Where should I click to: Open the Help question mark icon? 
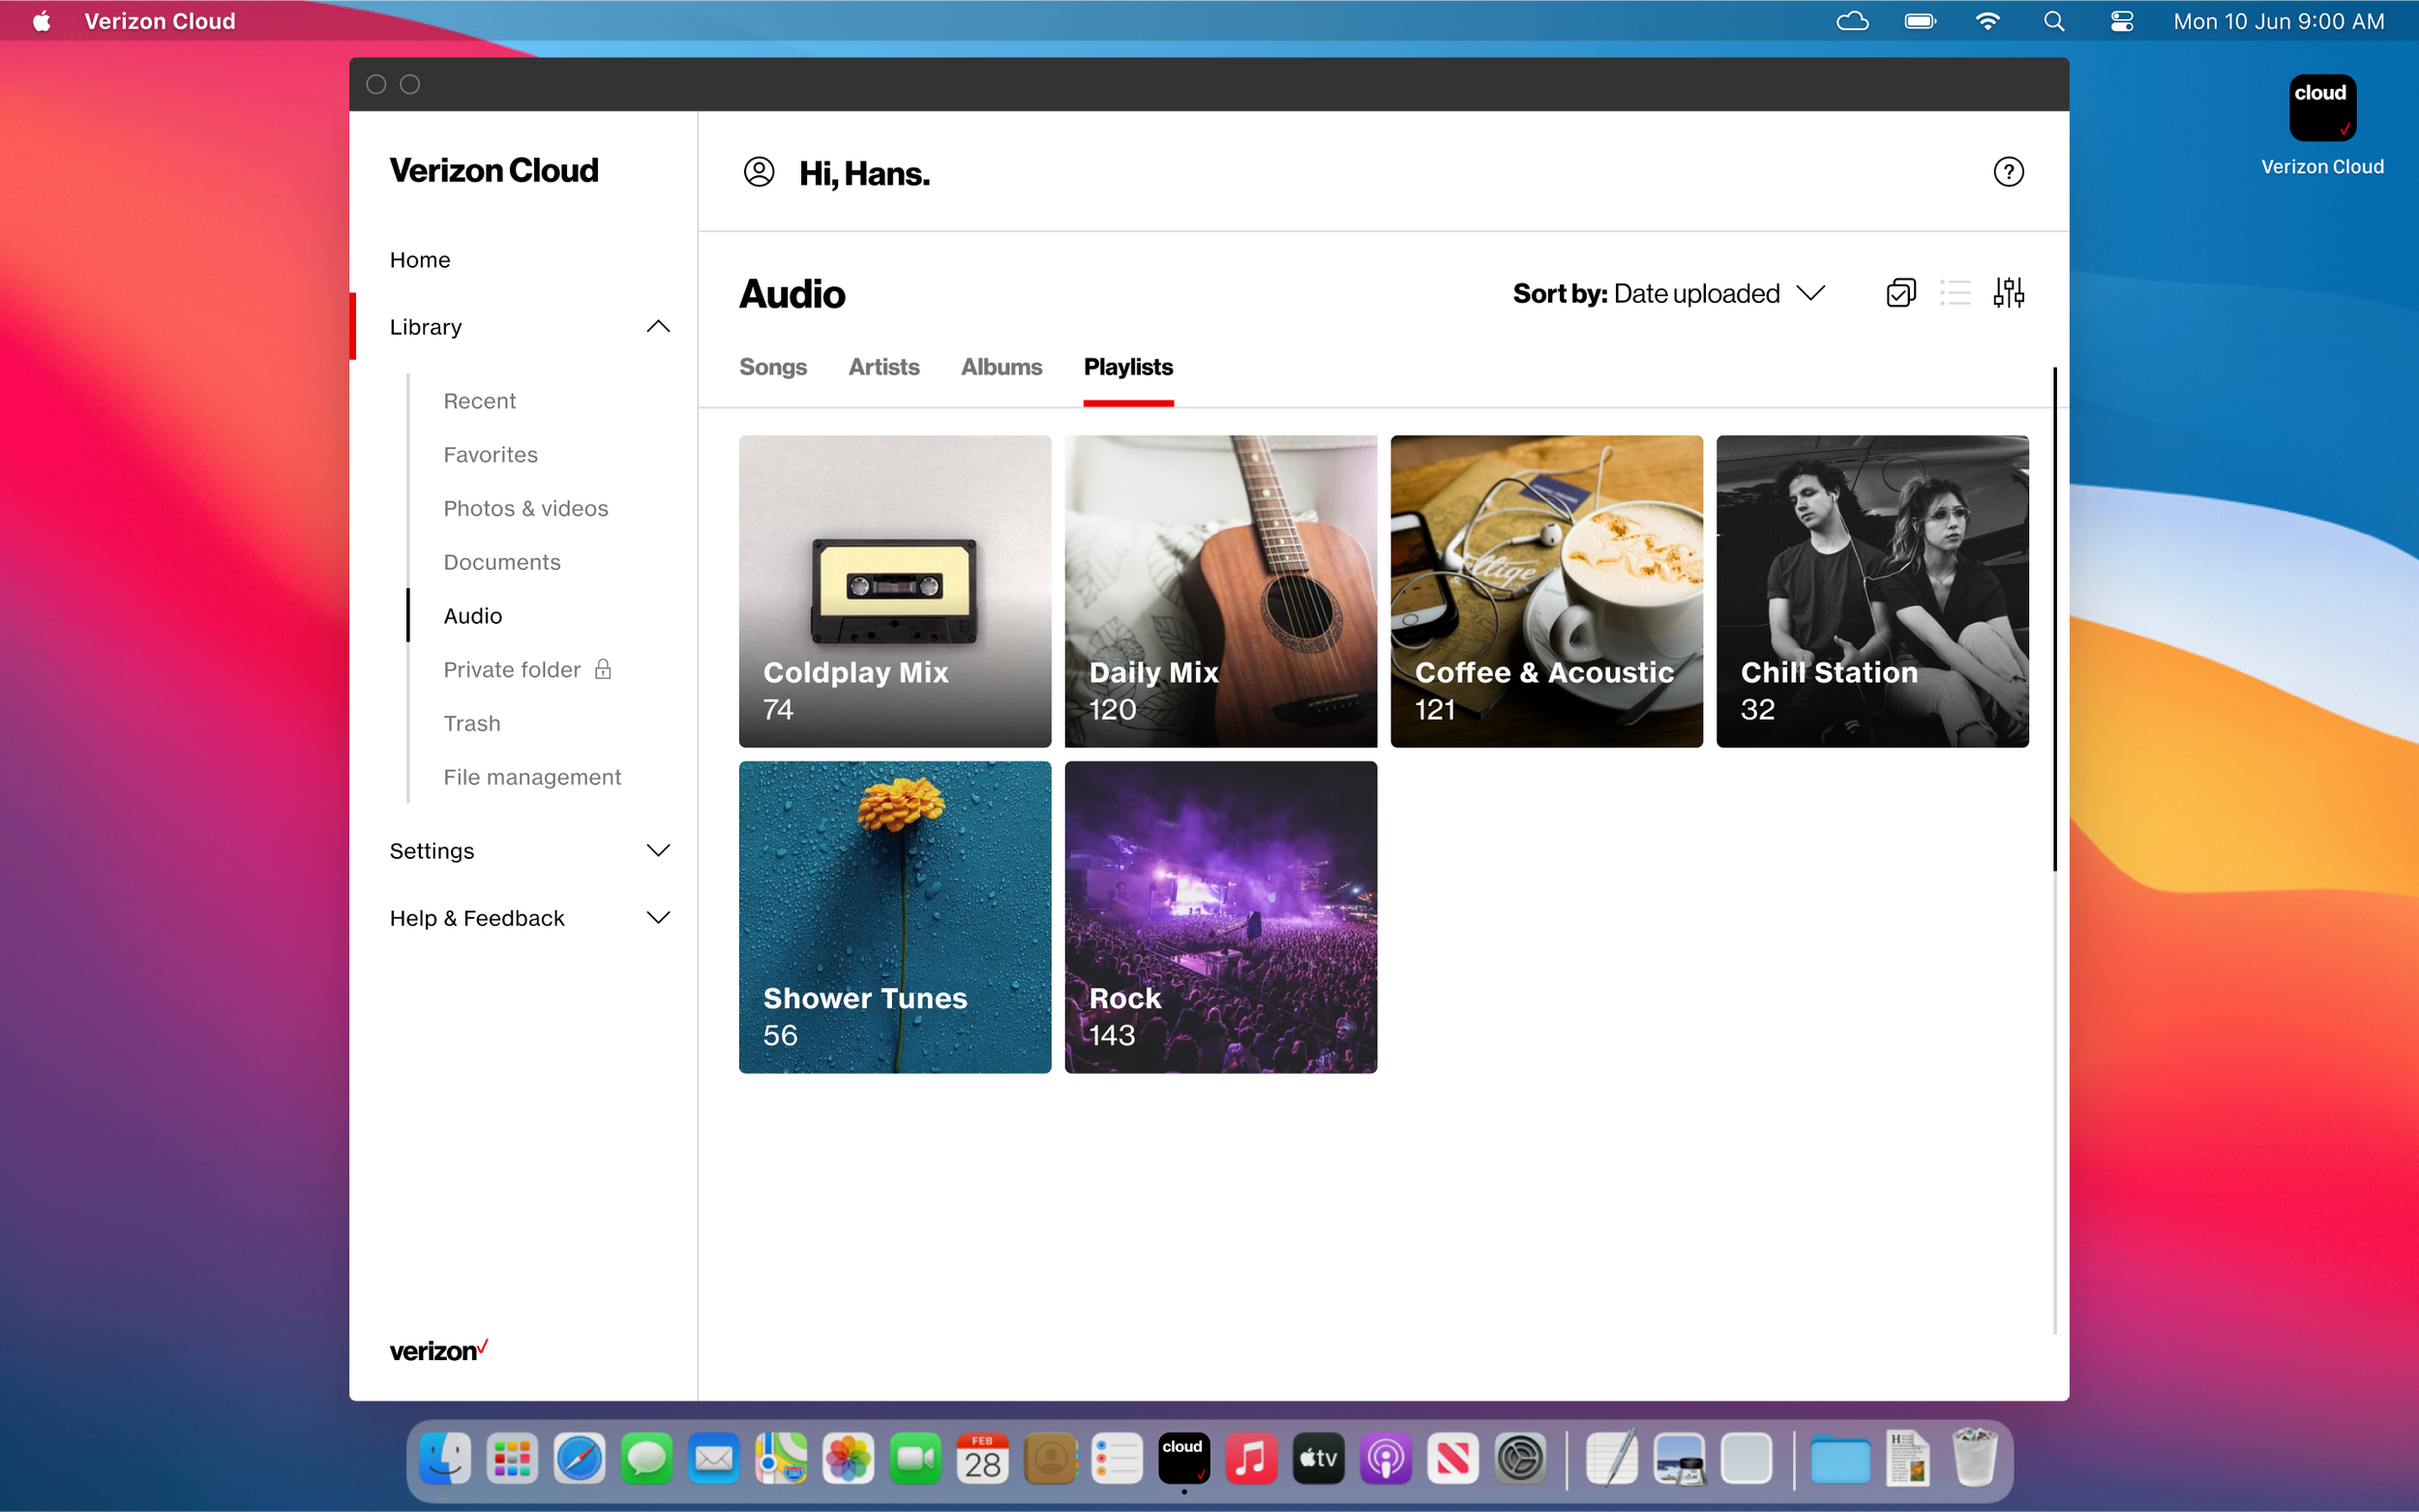pyautogui.click(x=2009, y=172)
